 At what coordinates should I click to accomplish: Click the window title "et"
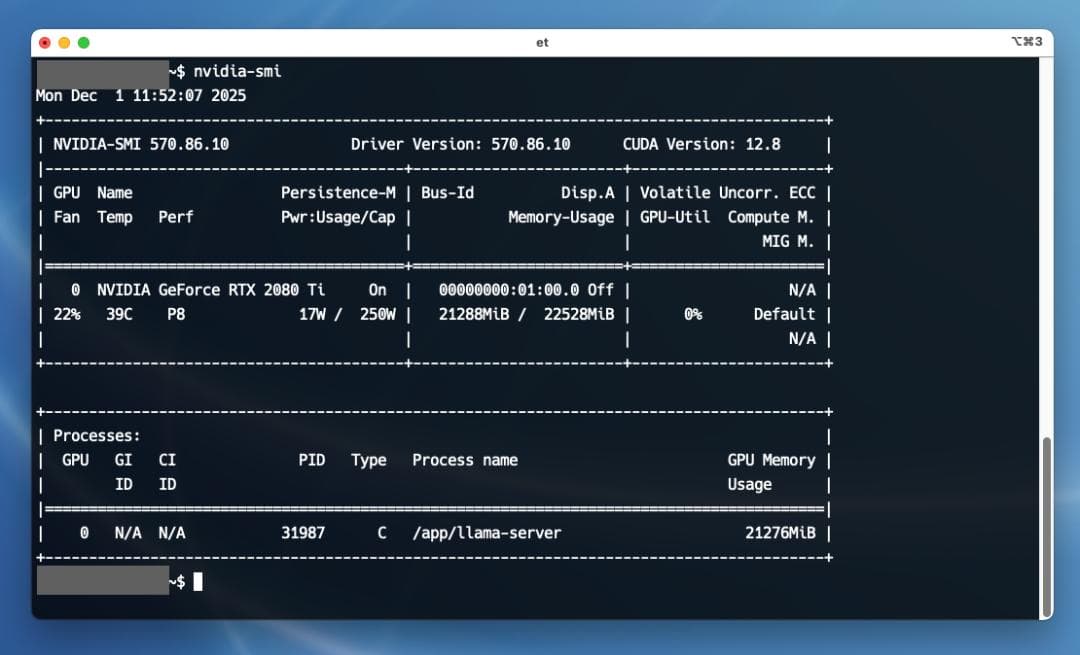coord(542,43)
